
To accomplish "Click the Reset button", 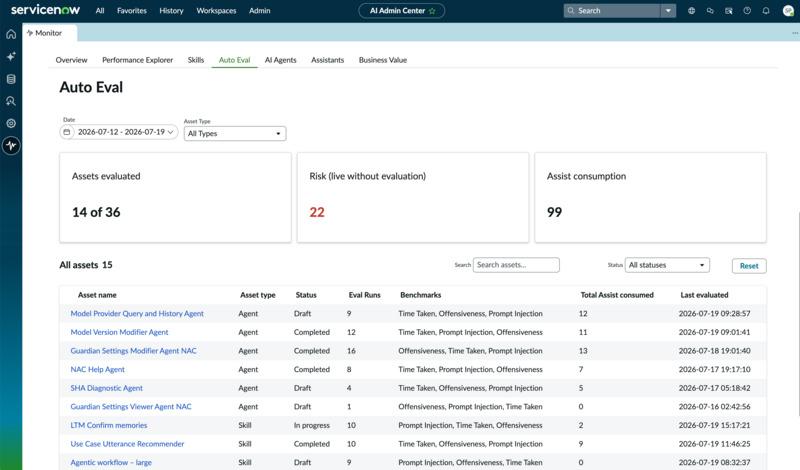I will 749,266.
